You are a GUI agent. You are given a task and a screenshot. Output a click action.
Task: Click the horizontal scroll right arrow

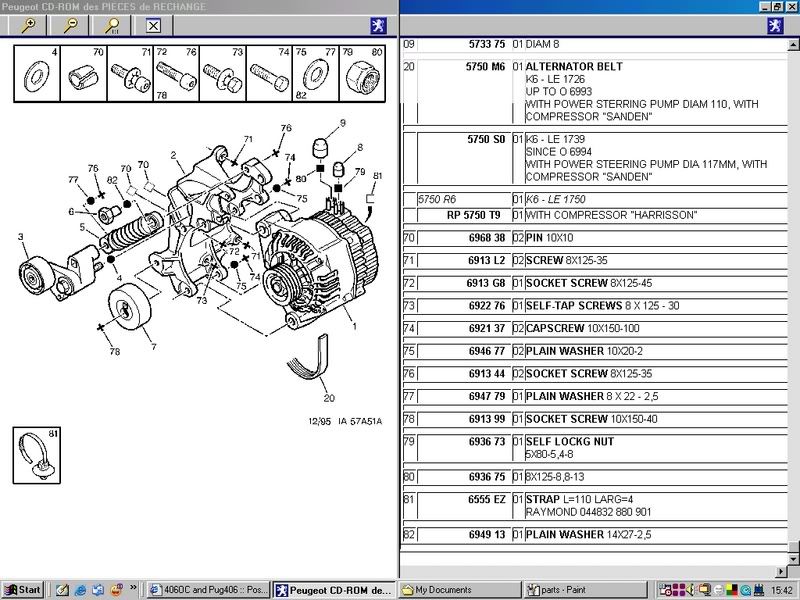(x=781, y=571)
